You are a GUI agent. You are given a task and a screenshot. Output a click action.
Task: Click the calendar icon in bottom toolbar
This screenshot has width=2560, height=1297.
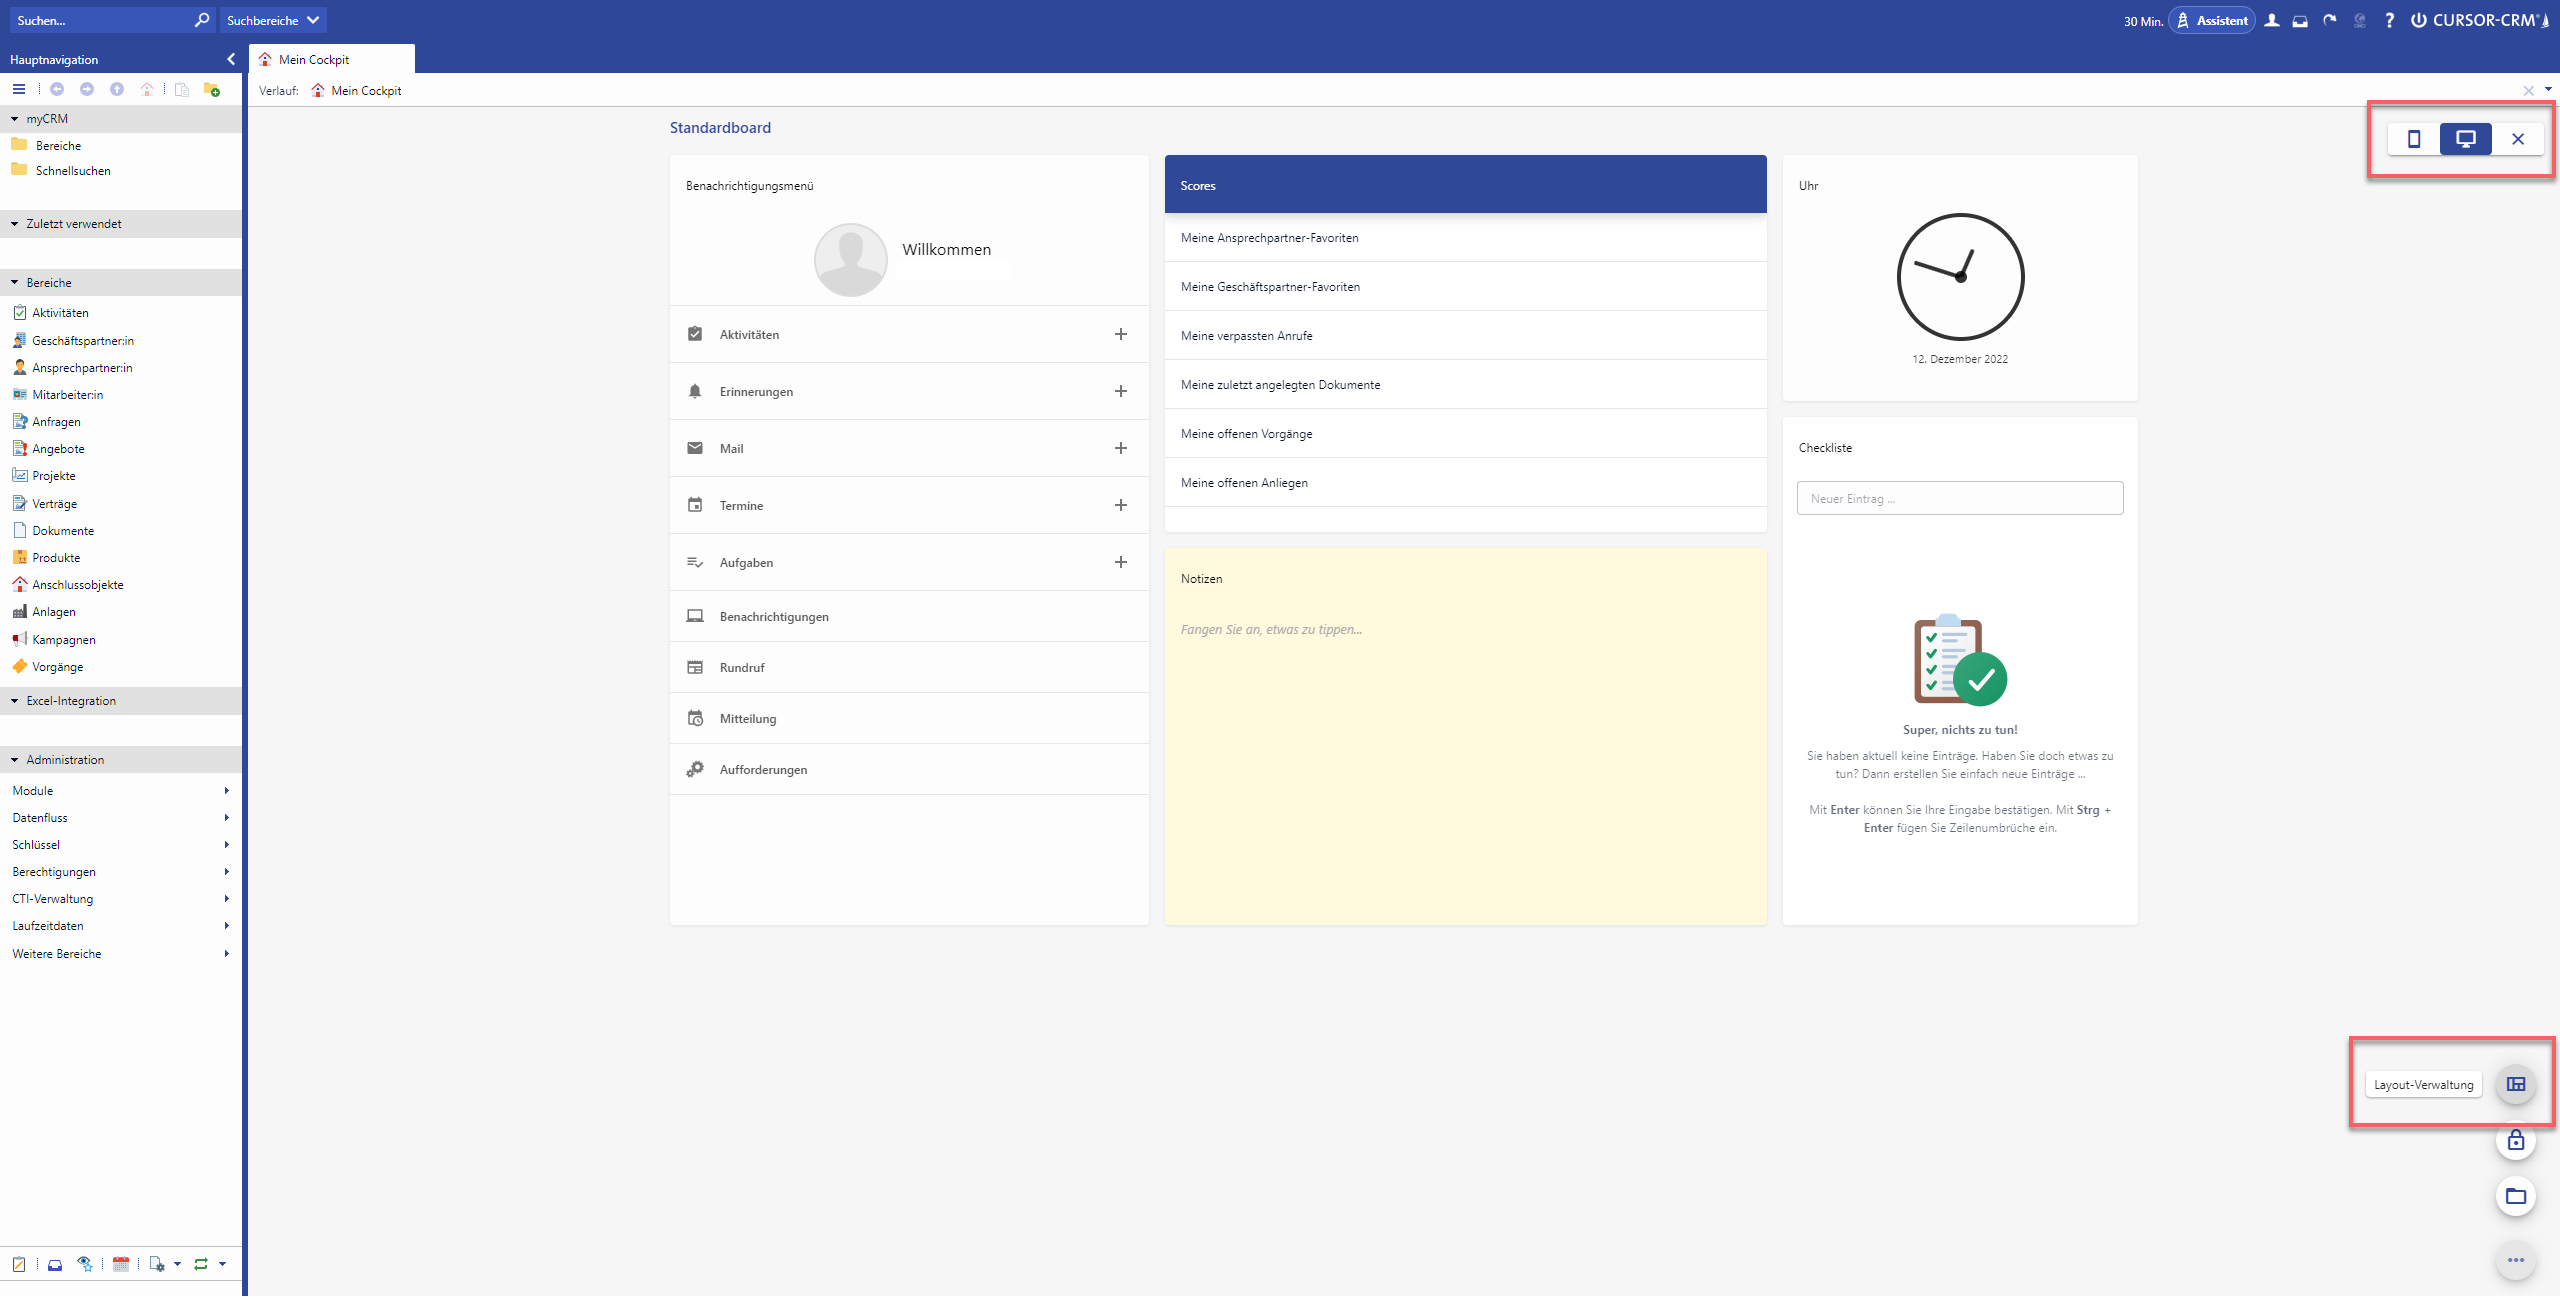[x=121, y=1264]
